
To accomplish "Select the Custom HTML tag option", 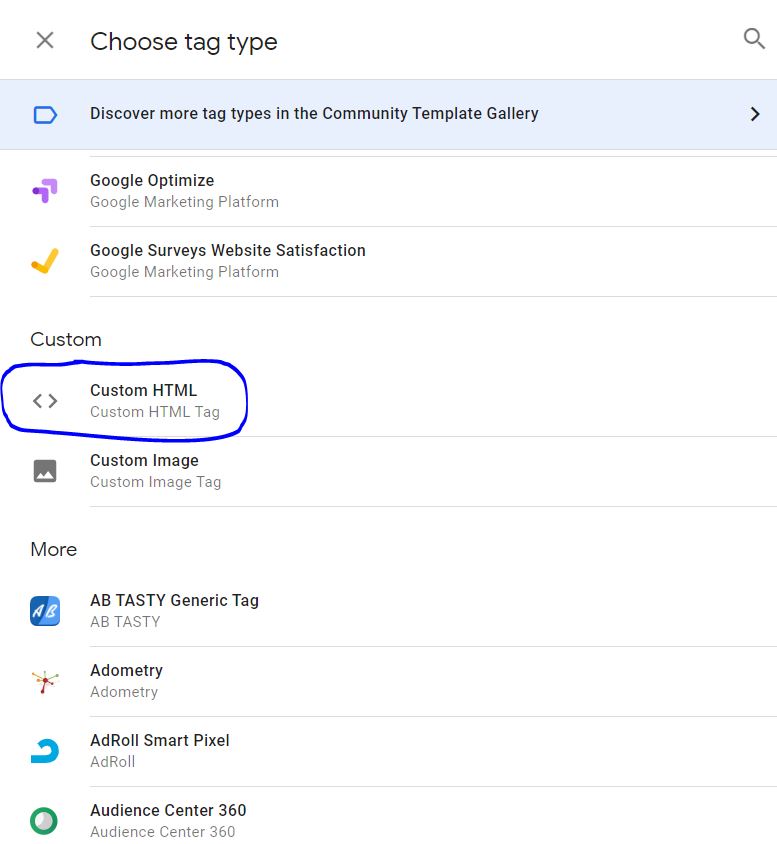I will click(x=388, y=401).
